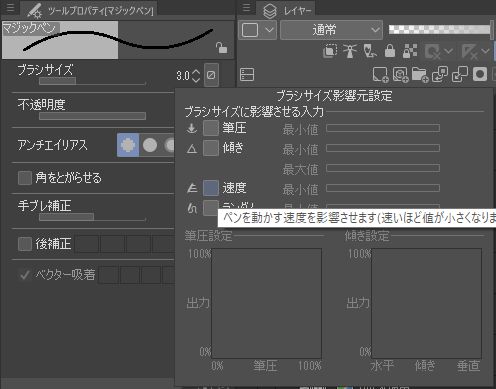Create a new vector layer
Viewport: 496px width, 389px height.
pyautogui.click(x=400, y=75)
